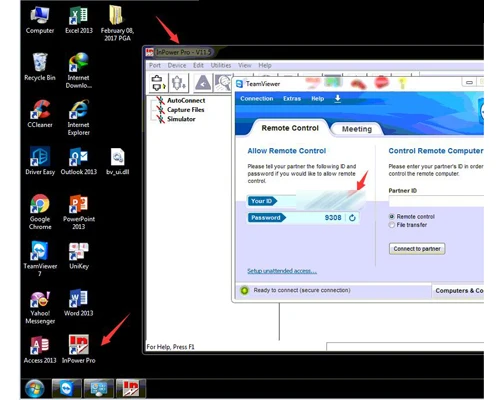Click the InPower add device toolbar icon
Image resolution: width=500 pixels, height=400 pixels.
pyautogui.click(x=179, y=83)
